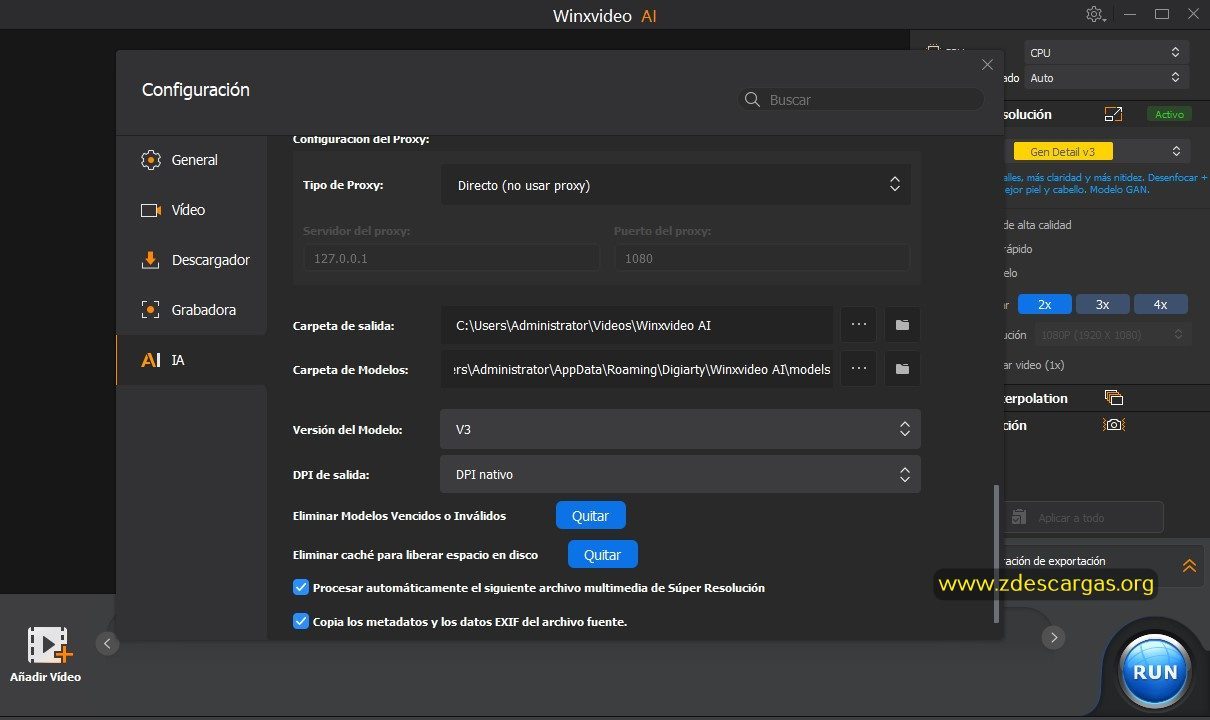Click the AI icon beside IA

tap(151, 360)
